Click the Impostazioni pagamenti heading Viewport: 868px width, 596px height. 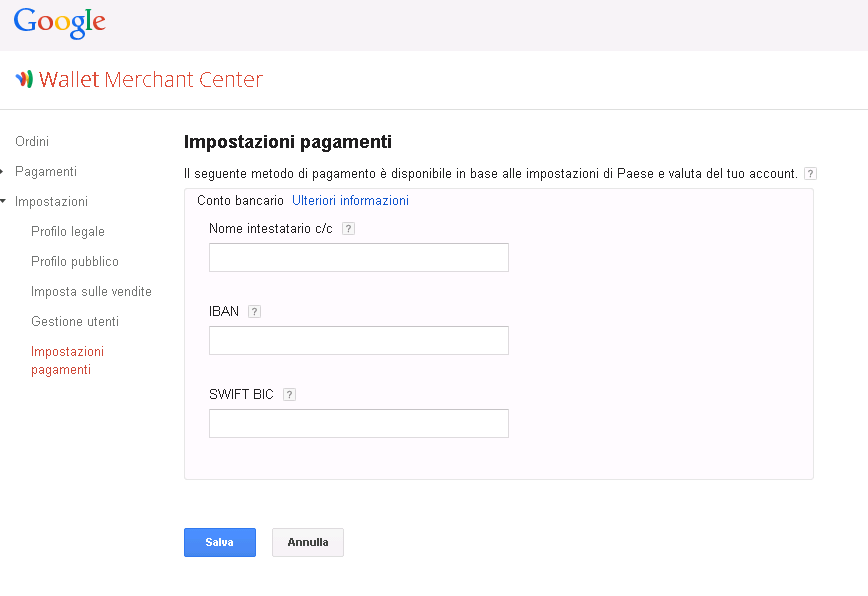point(288,142)
